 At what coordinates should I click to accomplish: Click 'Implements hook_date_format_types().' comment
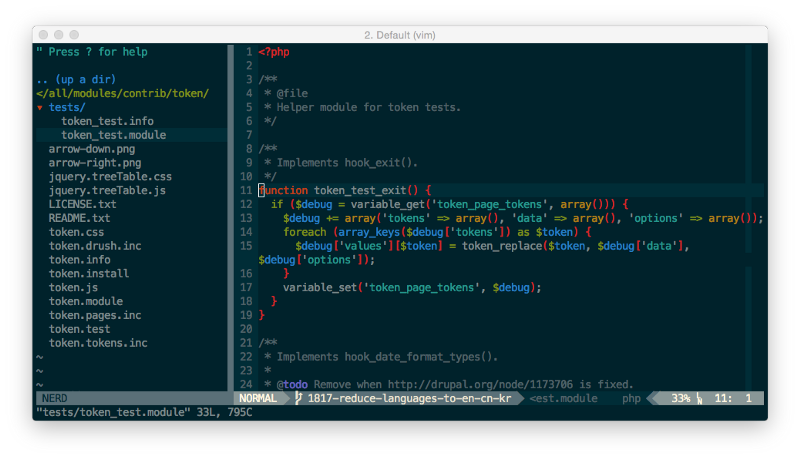[x=387, y=356]
